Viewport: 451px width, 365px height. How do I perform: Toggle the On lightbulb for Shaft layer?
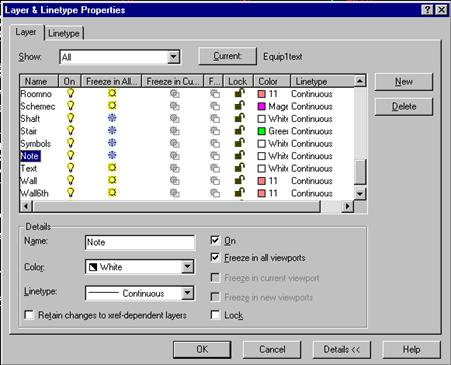(x=70, y=119)
